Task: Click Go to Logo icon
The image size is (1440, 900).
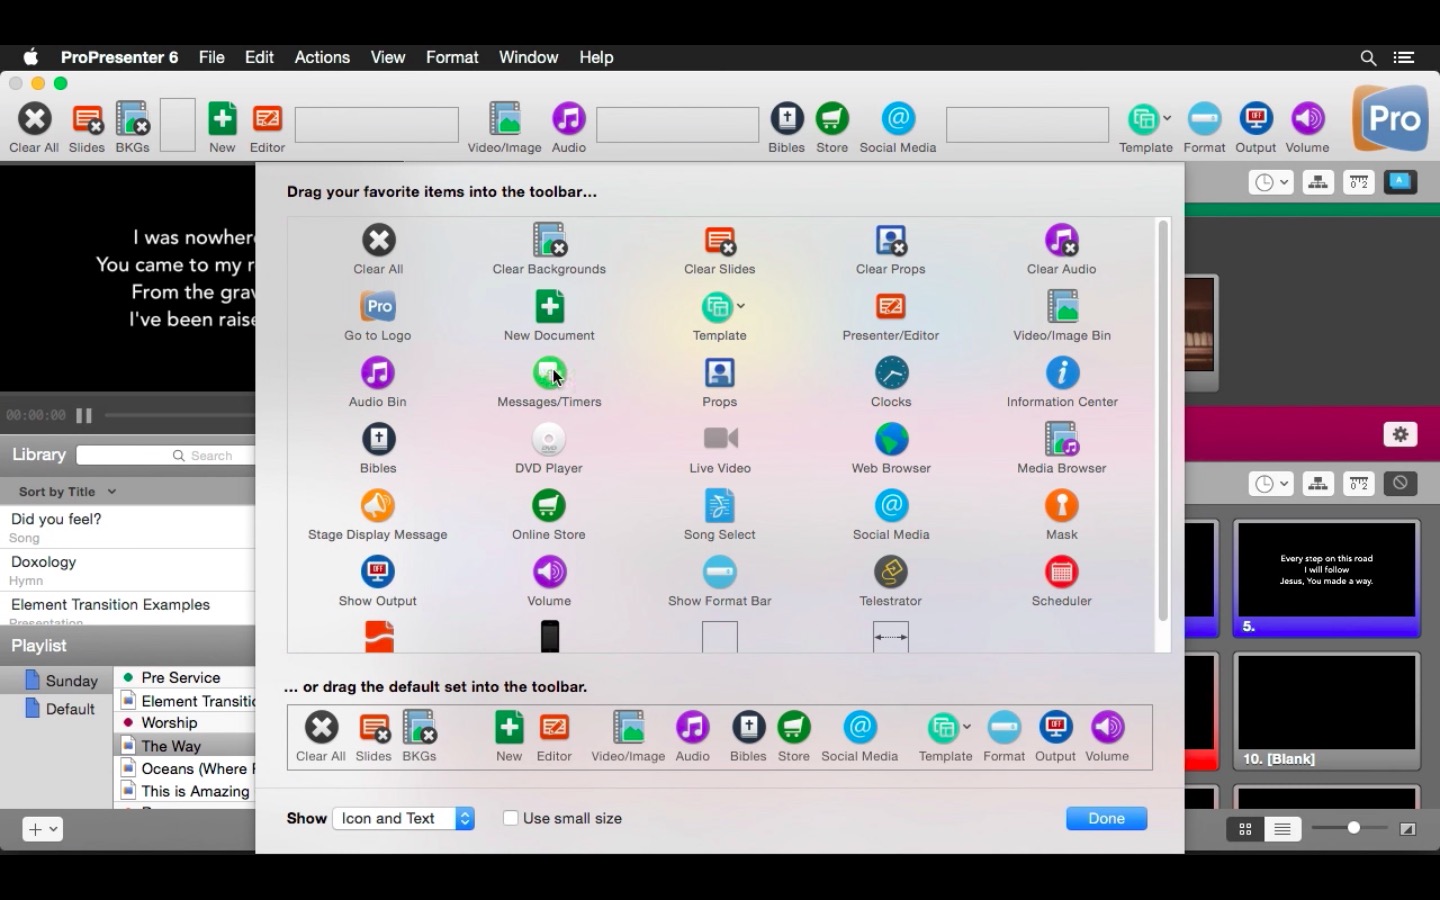Action: click(378, 306)
